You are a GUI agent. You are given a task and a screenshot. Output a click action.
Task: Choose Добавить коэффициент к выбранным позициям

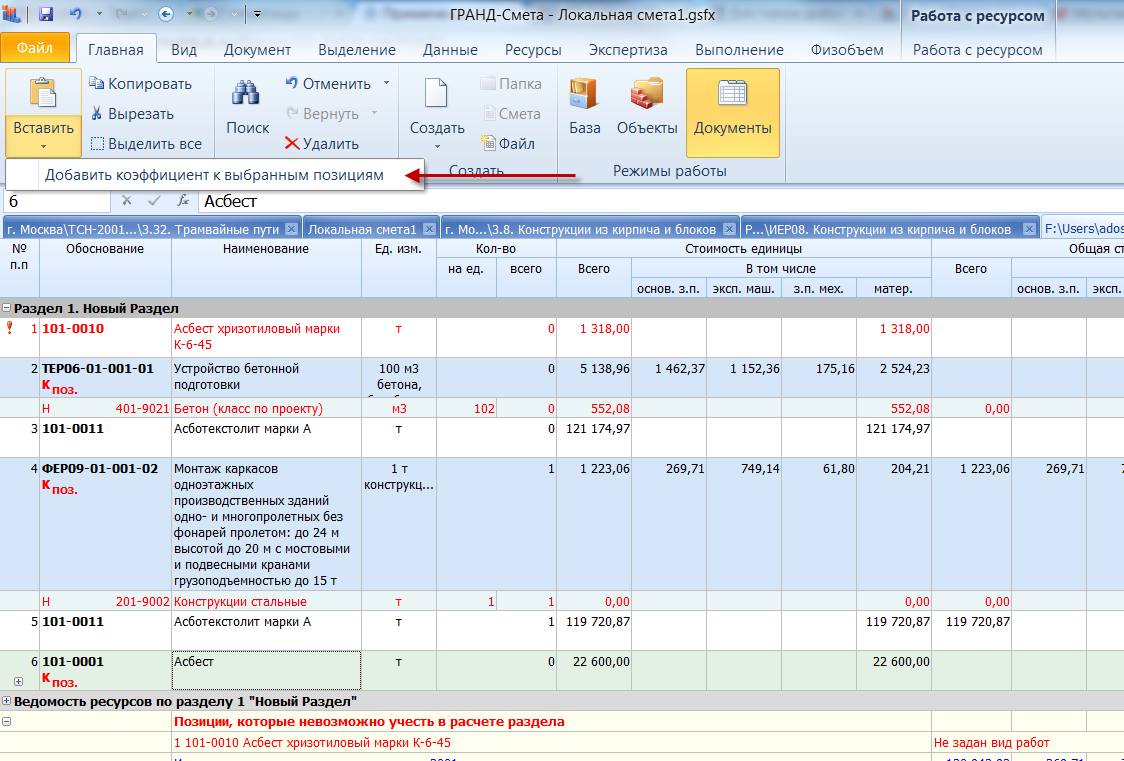point(214,176)
